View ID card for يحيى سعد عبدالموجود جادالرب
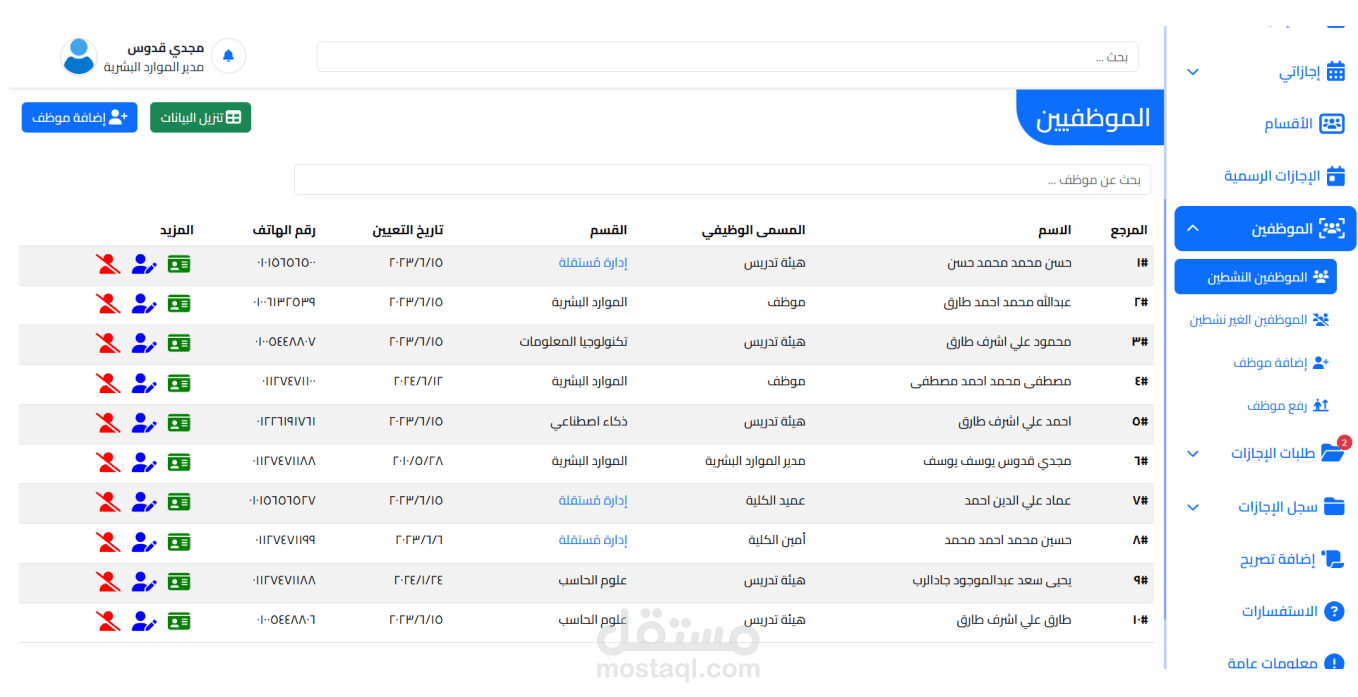This screenshot has width=1358, height=697. point(179,581)
